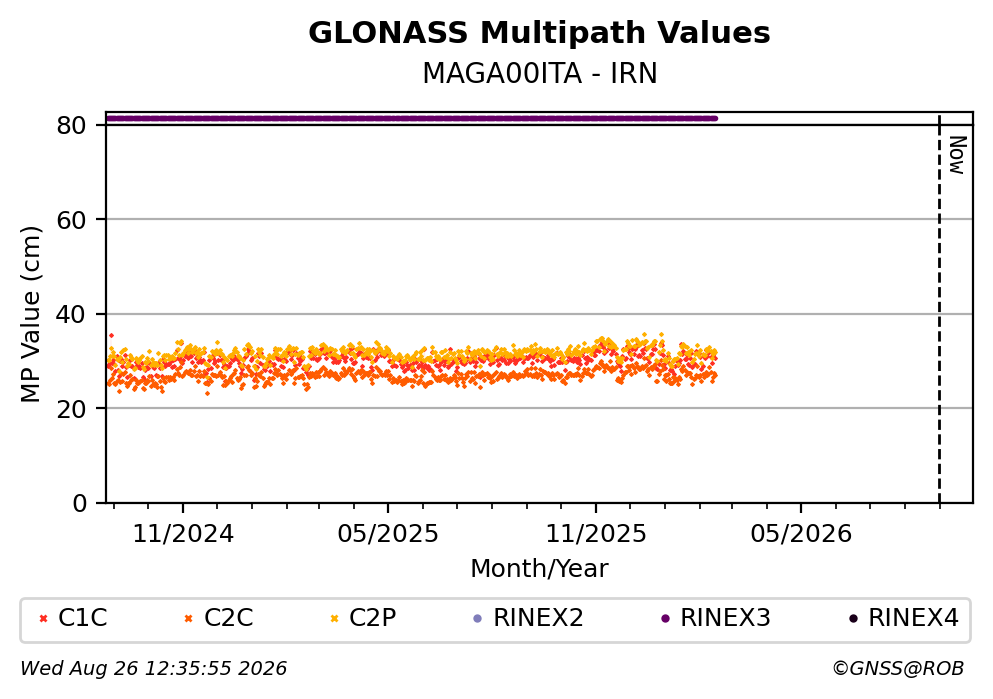Click the Now dashed vertical line
Image resolution: width=993 pixels, height=699 pixels.
pyautogui.click(x=939, y=308)
